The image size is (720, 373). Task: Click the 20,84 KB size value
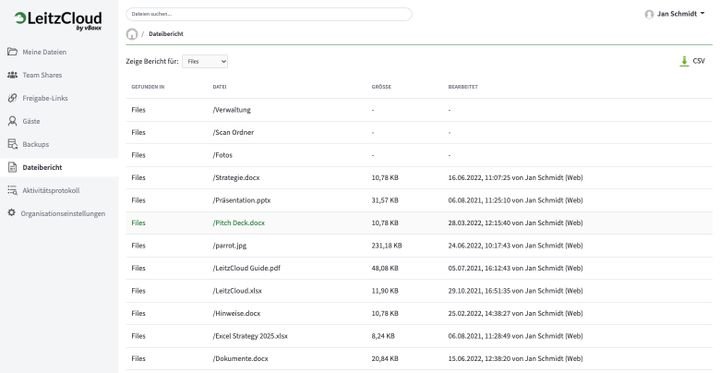tap(385, 358)
